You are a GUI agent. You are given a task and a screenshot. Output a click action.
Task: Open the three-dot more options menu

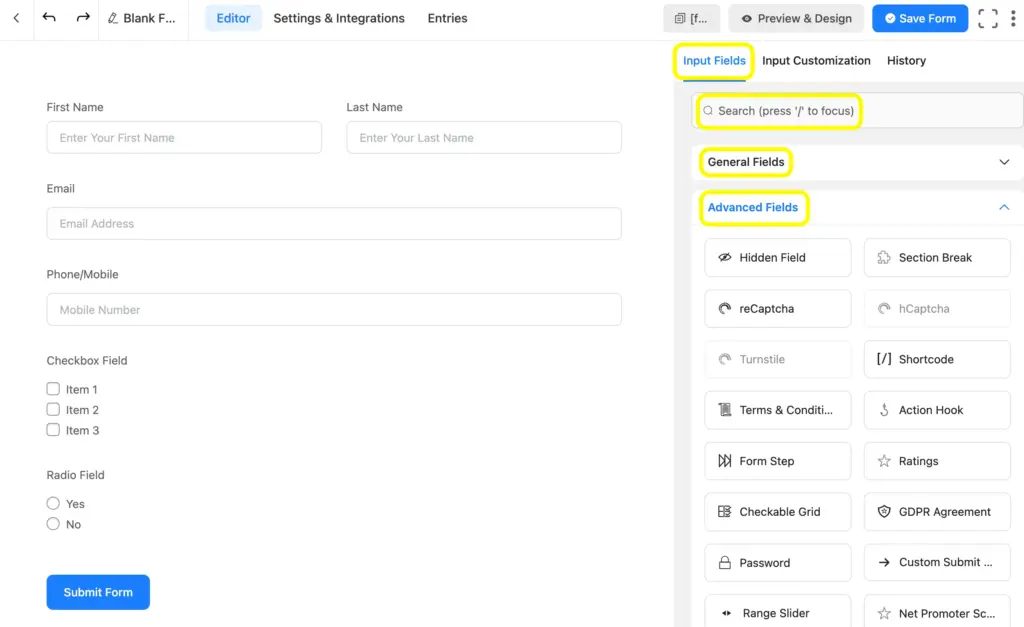[x=1013, y=18]
